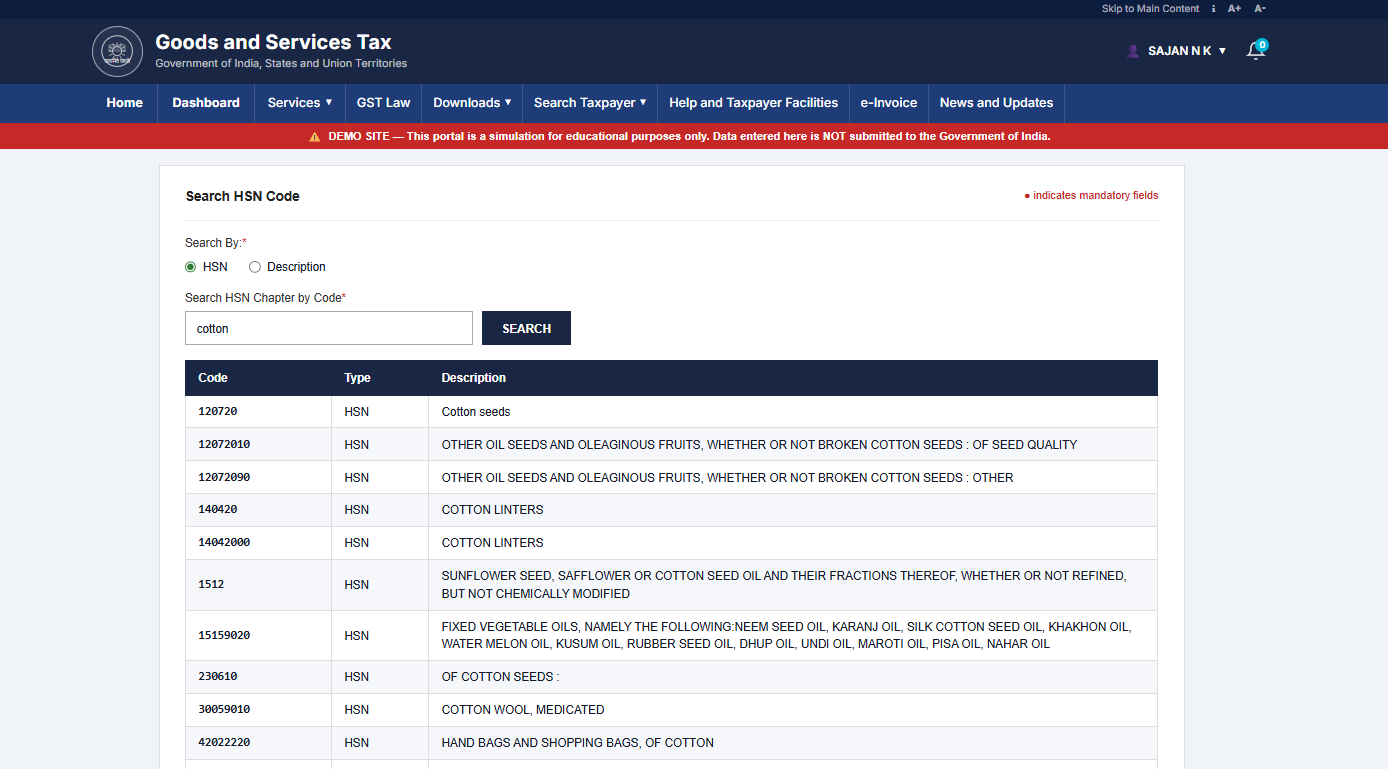This screenshot has height=769, width=1388.
Task: Click the HSN type cell for code 42022220
Action: [x=380, y=743]
